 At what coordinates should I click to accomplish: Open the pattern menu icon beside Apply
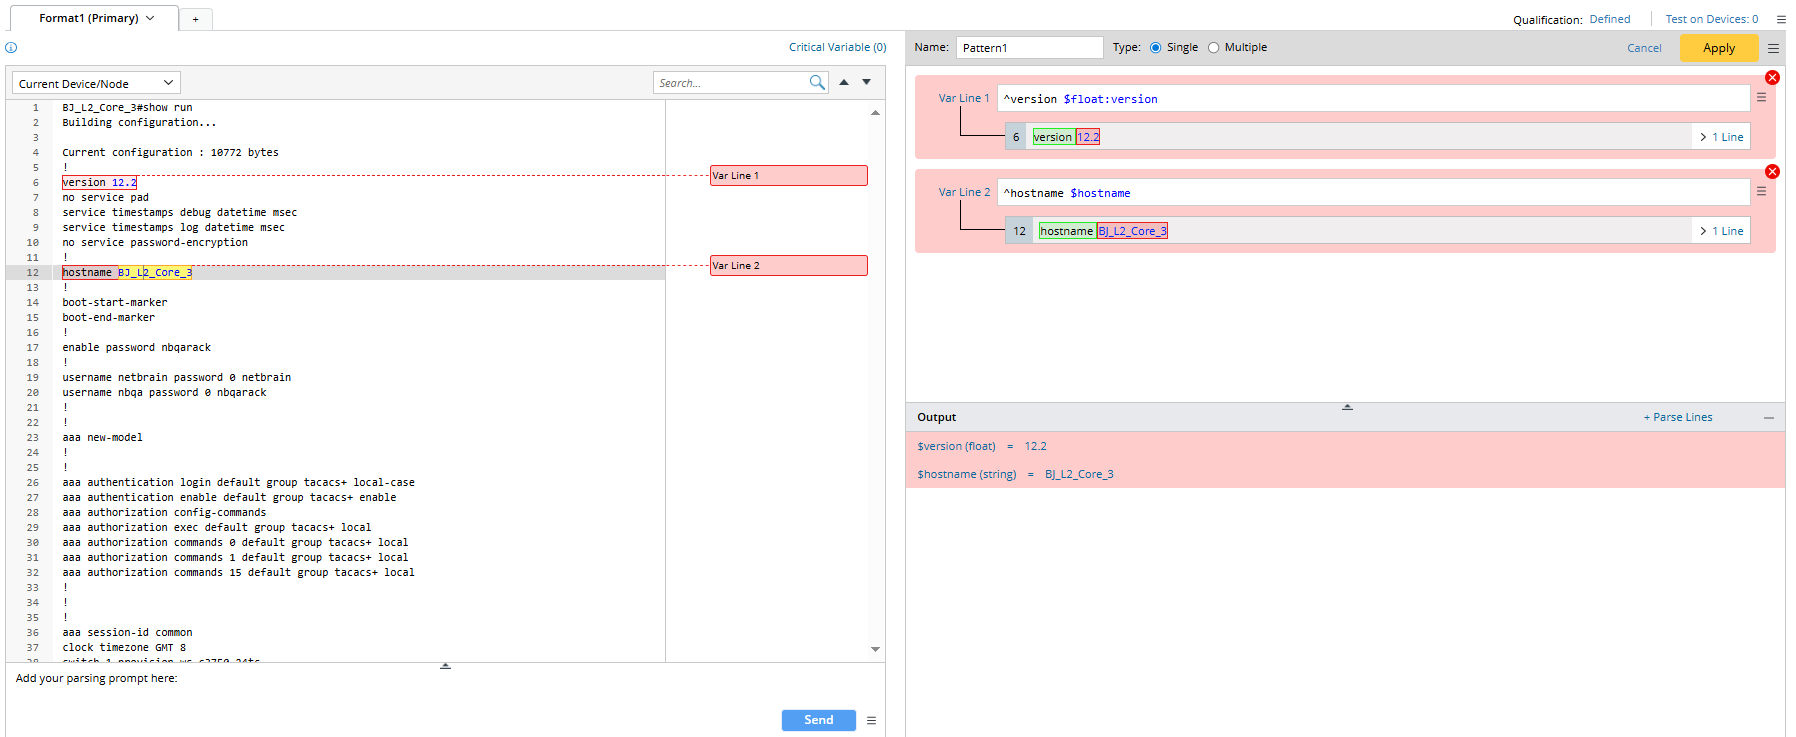(1773, 48)
